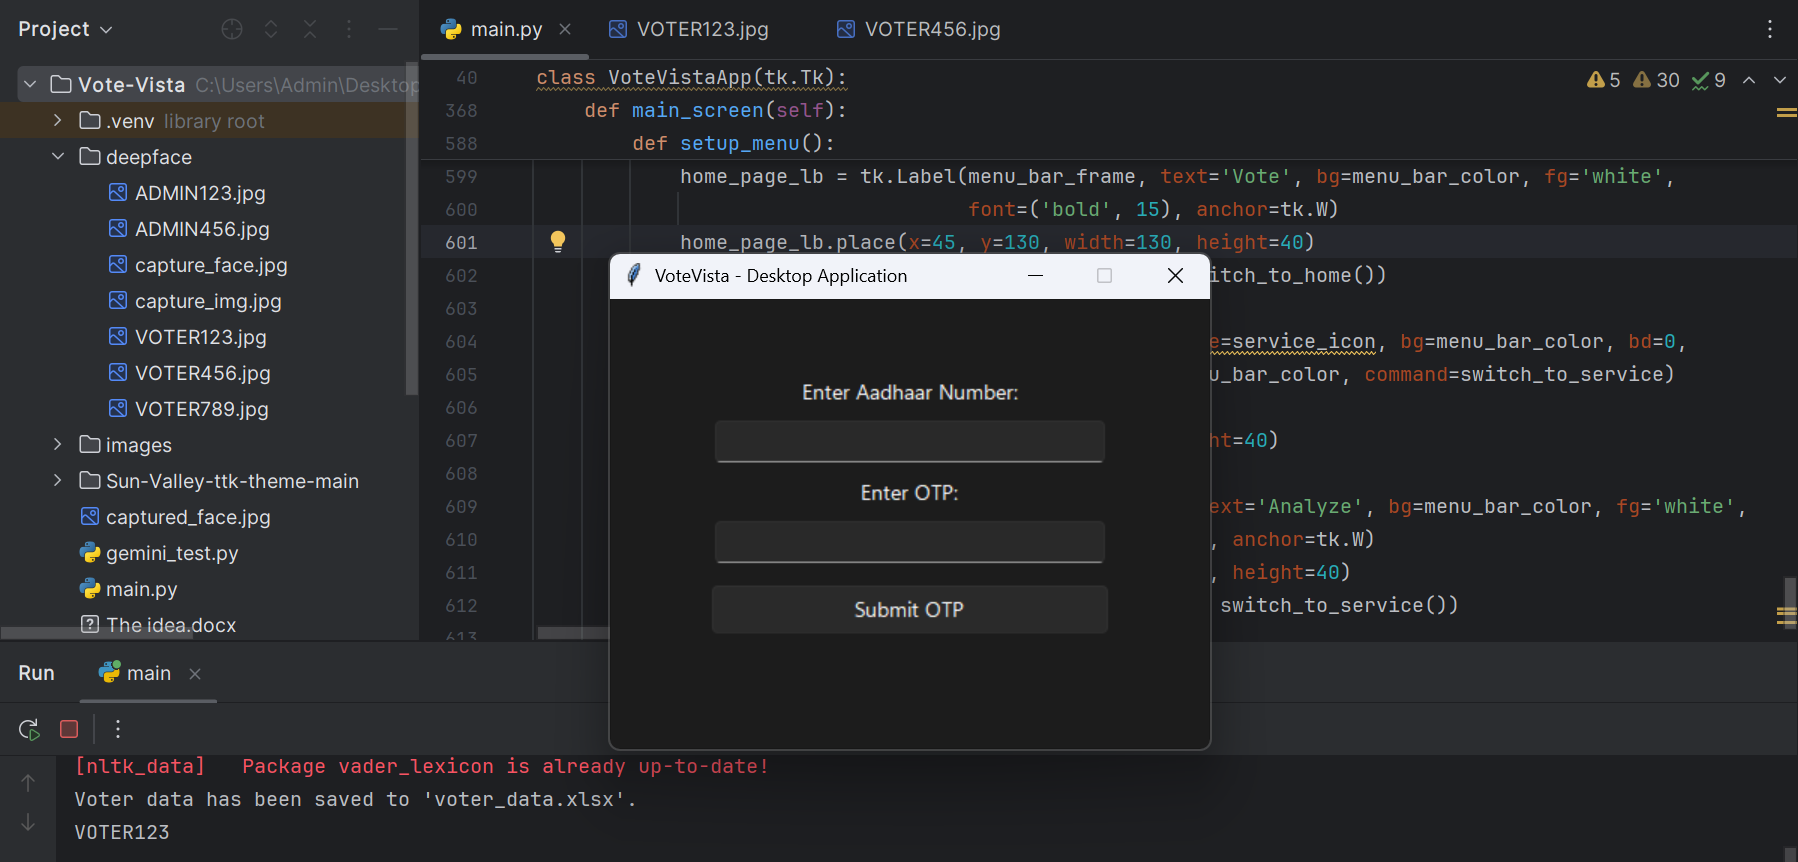The image size is (1798, 862).
Task: Expand the images folder
Action: tap(58, 444)
